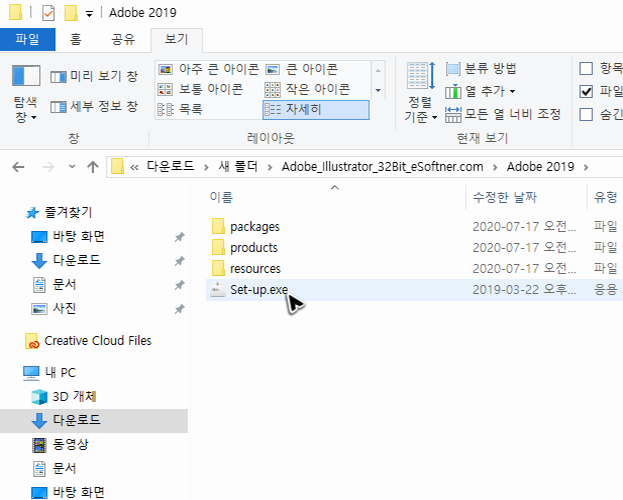Viewport: 623px width, 500px height.
Task: Click the 2019-03-22 date cell for Set-up.exe
Action: click(x=524, y=290)
